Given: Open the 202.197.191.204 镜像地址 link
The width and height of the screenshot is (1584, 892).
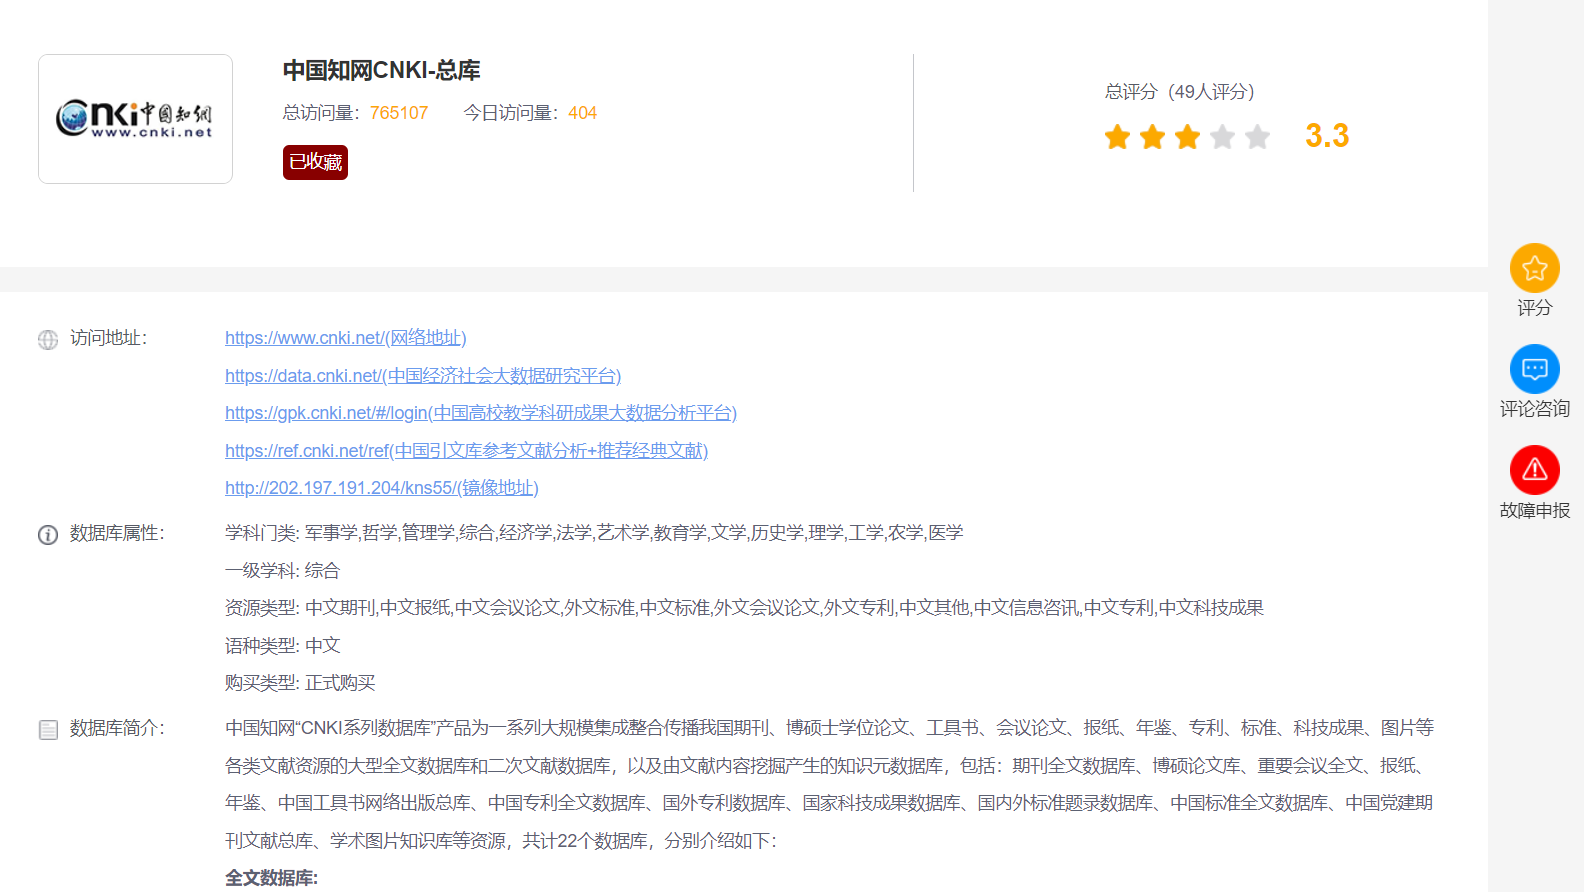Looking at the screenshot, I should coord(382,488).
